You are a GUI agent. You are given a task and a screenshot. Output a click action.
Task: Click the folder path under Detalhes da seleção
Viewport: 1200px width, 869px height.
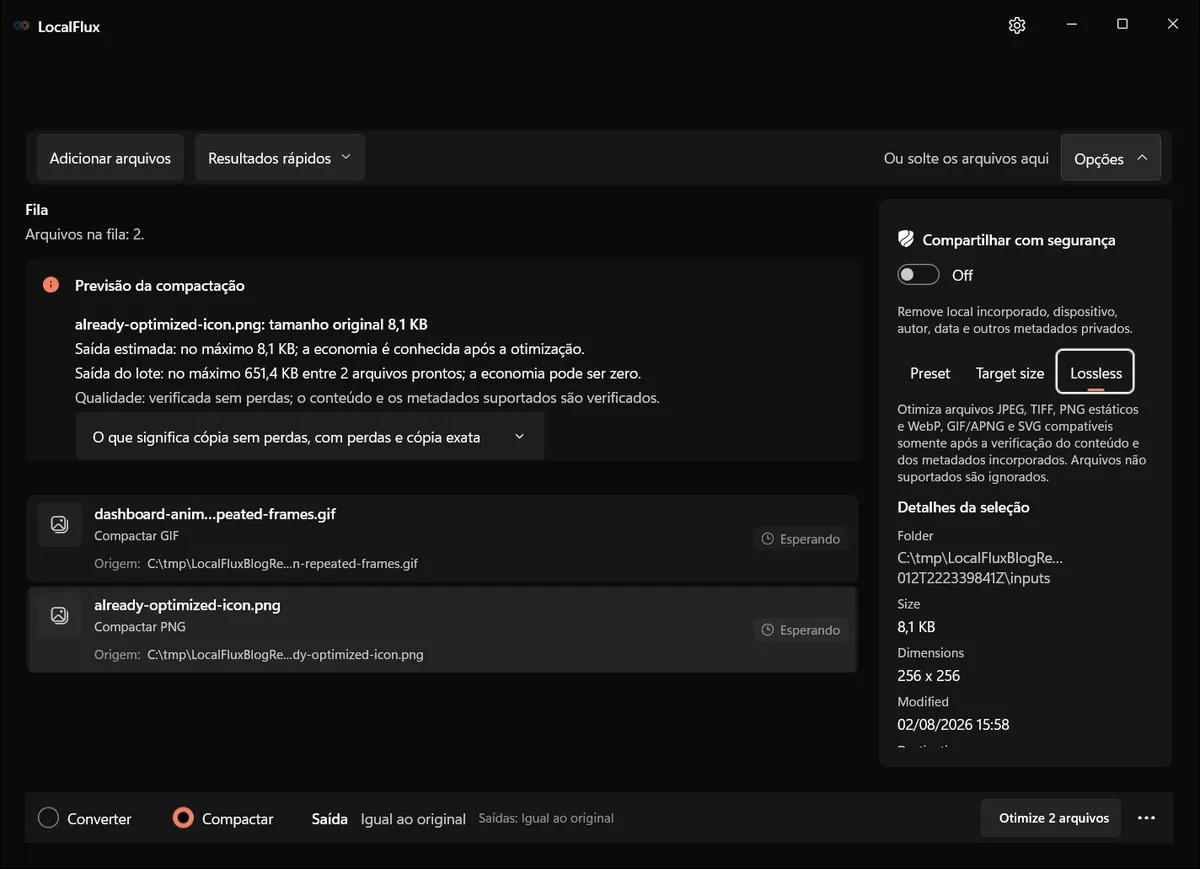[x=980, y=567]
